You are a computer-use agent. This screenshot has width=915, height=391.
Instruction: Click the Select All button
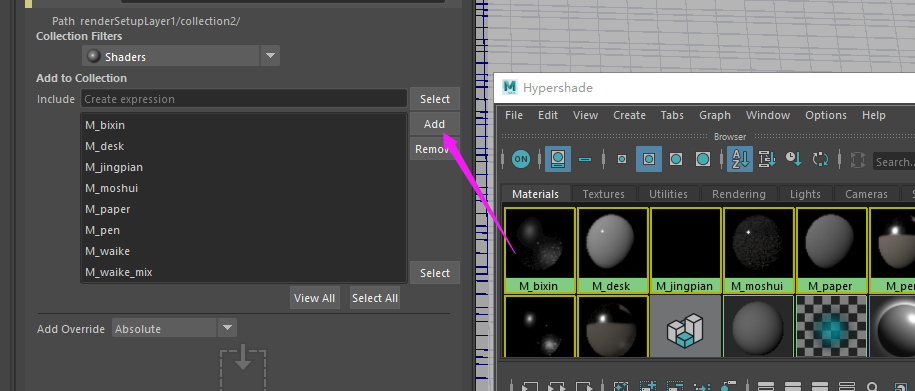[x=375, y=298]
